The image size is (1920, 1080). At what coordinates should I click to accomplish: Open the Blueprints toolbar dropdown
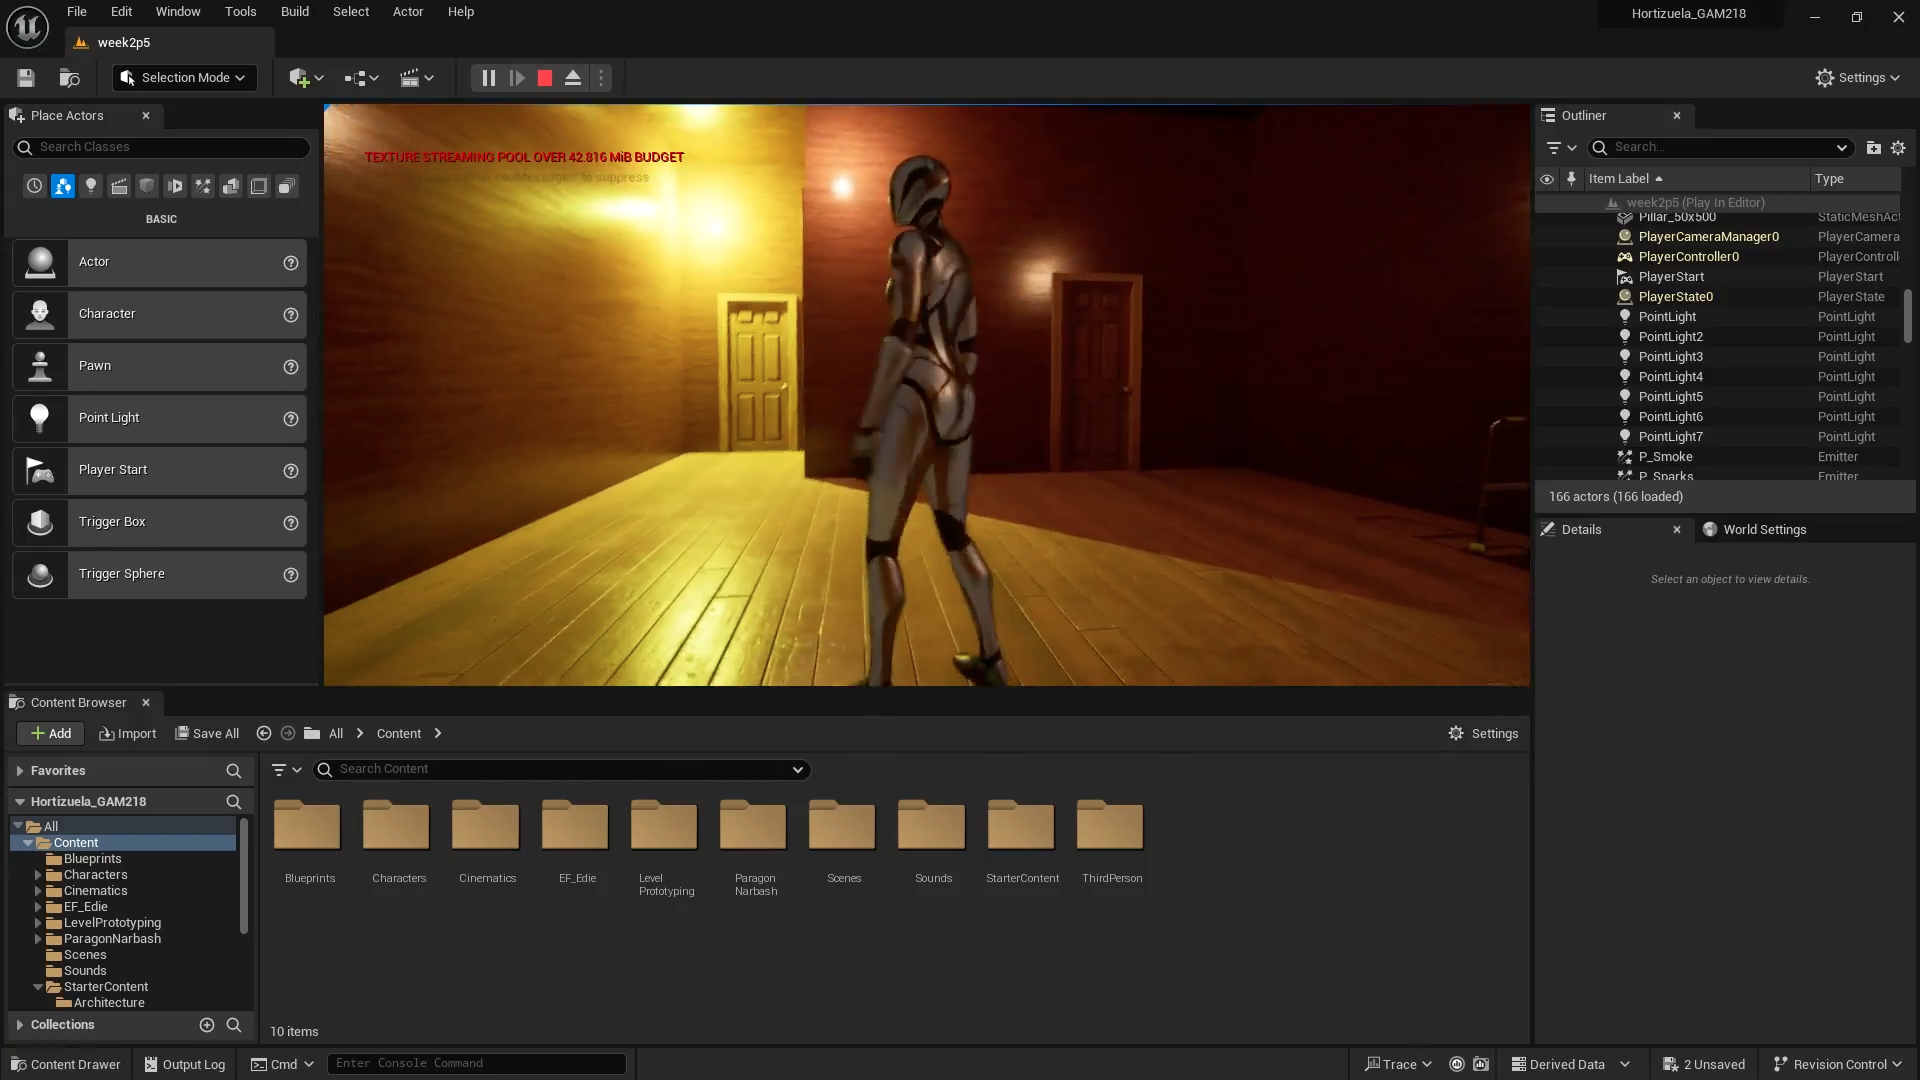[x=361, y=78]
